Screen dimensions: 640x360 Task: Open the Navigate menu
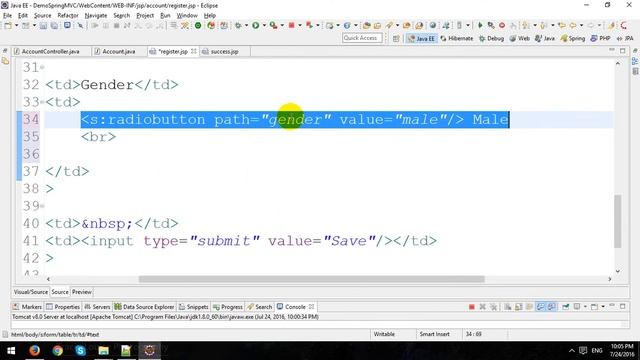96,16
